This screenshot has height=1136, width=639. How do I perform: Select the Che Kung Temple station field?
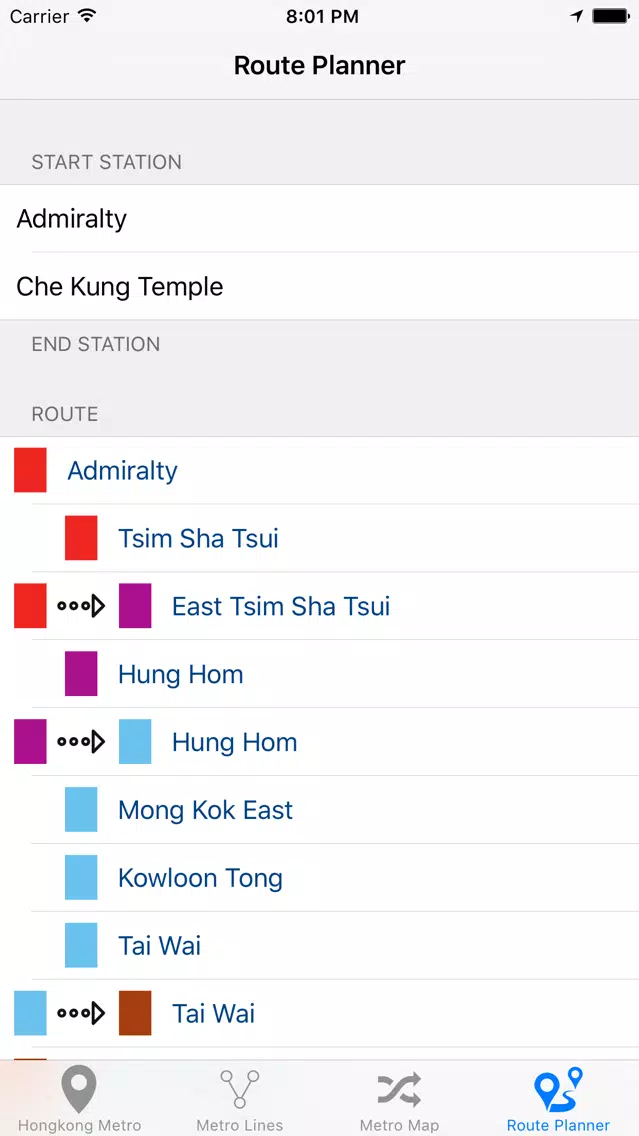coord(120,287)
